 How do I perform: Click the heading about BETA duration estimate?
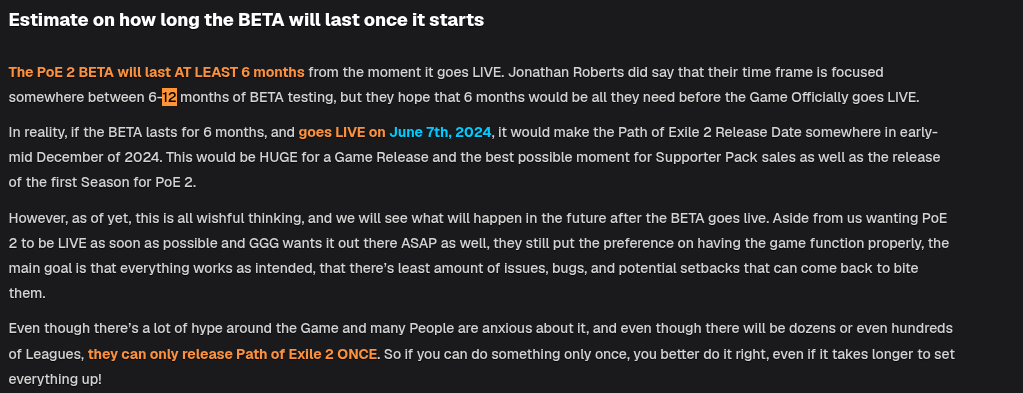pos(246,20)
